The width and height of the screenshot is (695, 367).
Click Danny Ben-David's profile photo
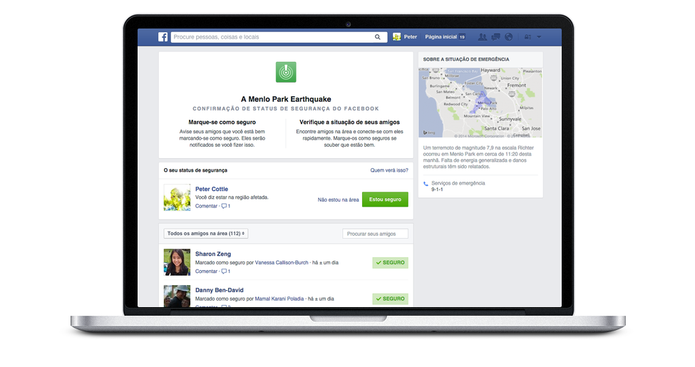(x=177, y=296)
